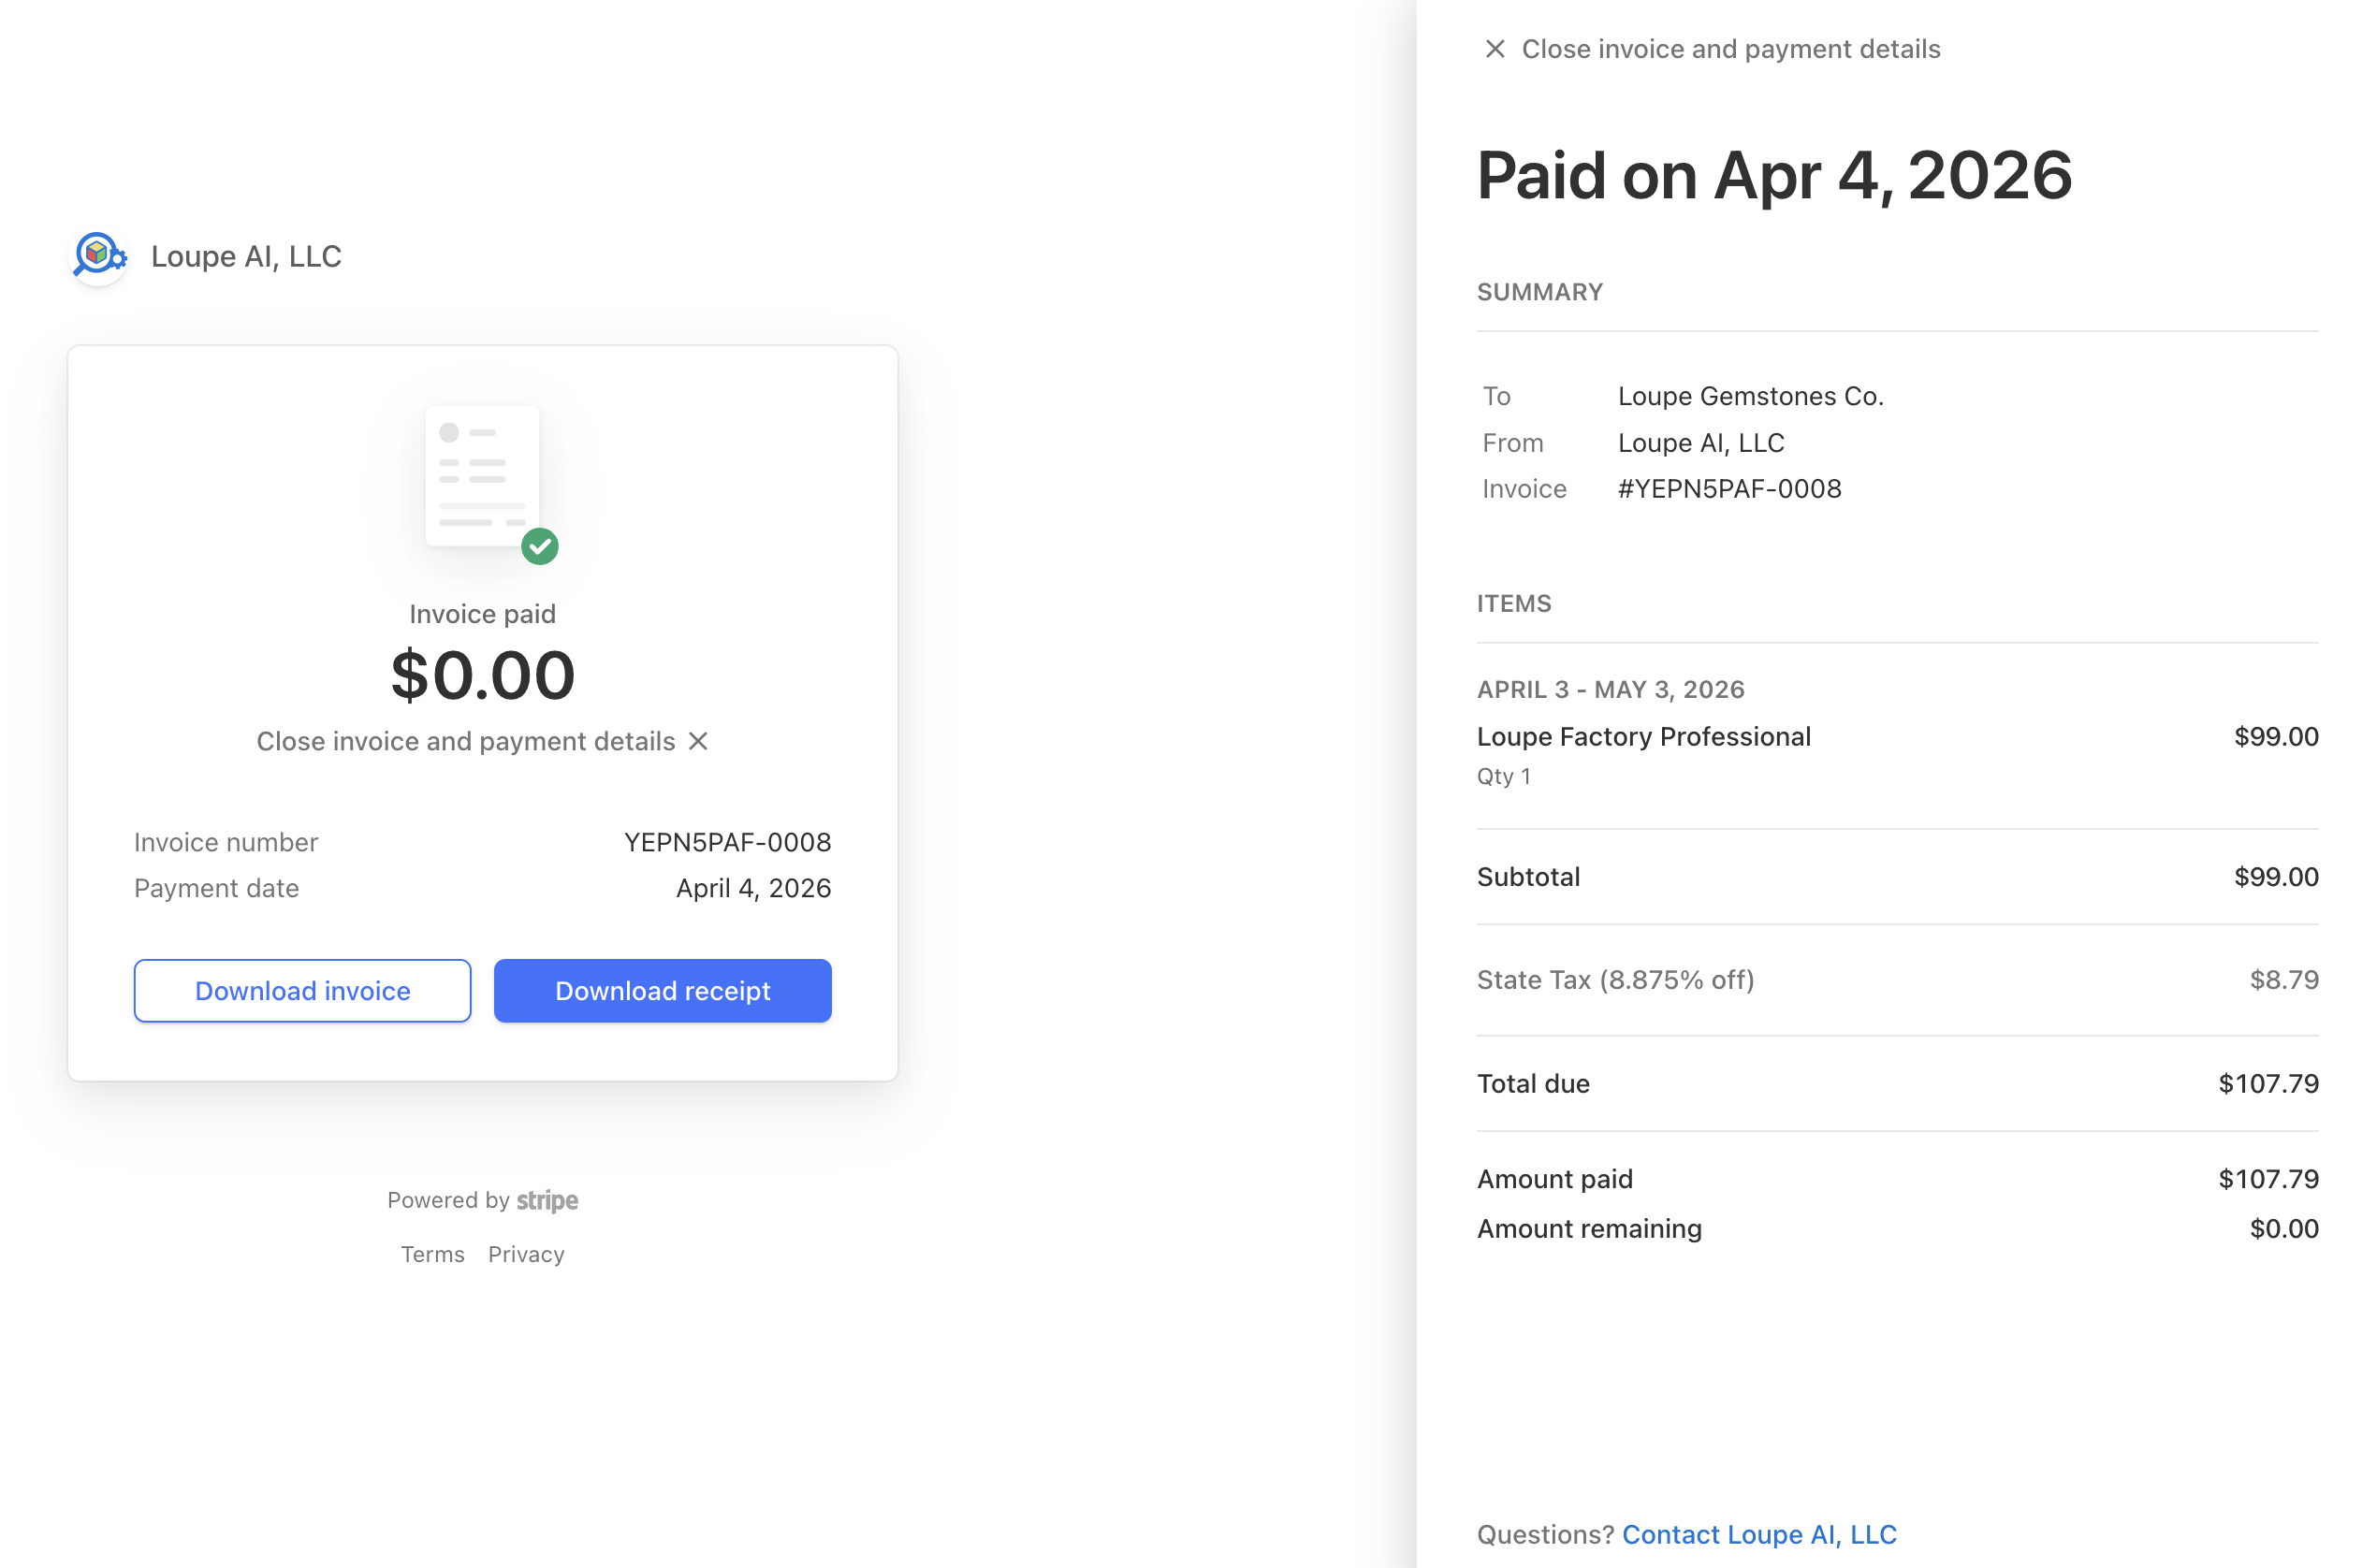This screenshot has width=2377, height=1568.
Task: Click 'Close invoice and payment details' panel header text
Action: (1731, 49)
